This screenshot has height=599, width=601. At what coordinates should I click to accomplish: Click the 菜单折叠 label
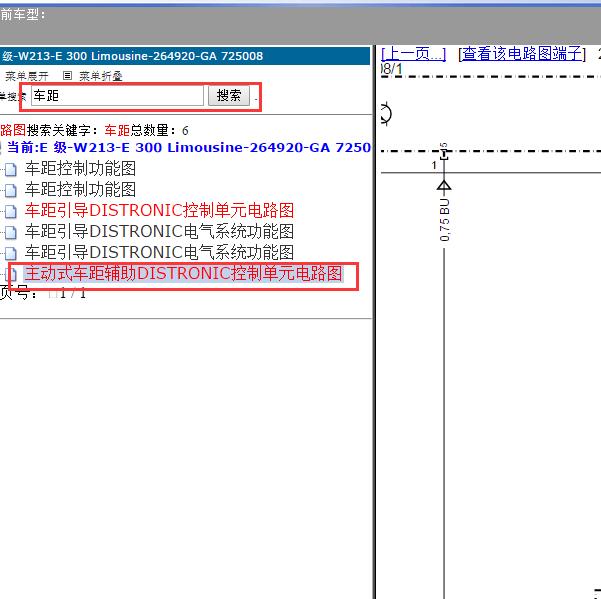[101, 76]
